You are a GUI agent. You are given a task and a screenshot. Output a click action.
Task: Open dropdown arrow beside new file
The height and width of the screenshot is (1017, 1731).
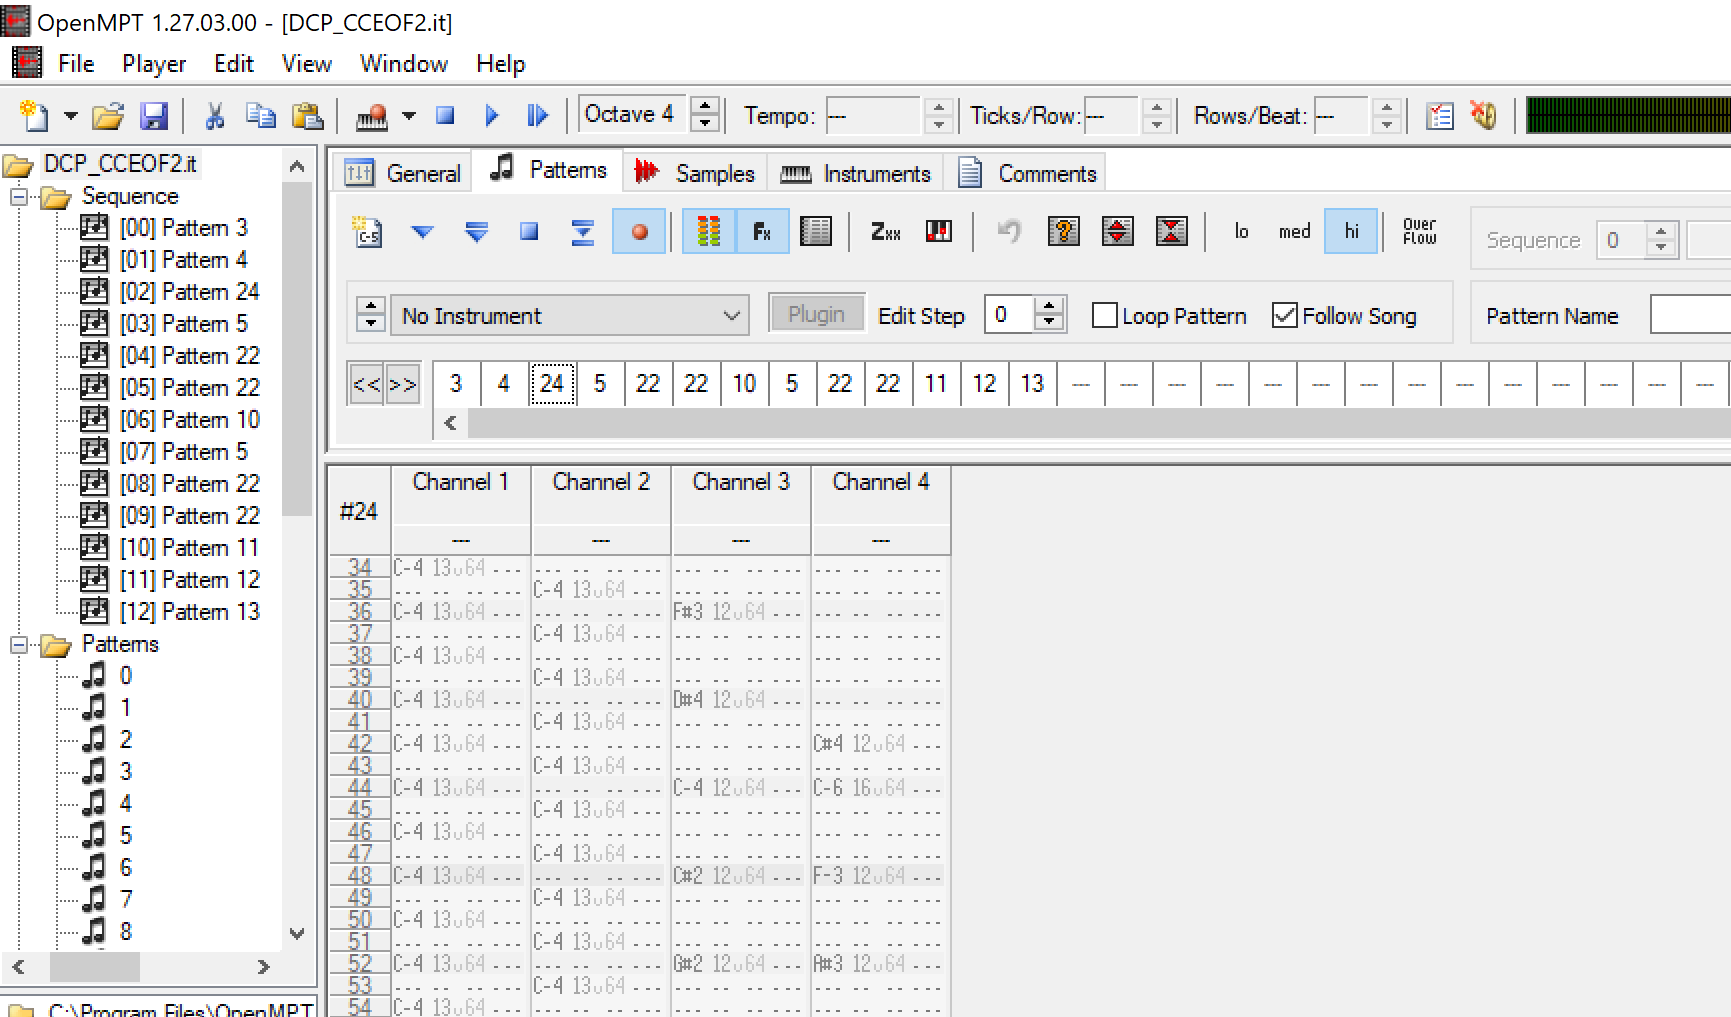pos(71,116)
